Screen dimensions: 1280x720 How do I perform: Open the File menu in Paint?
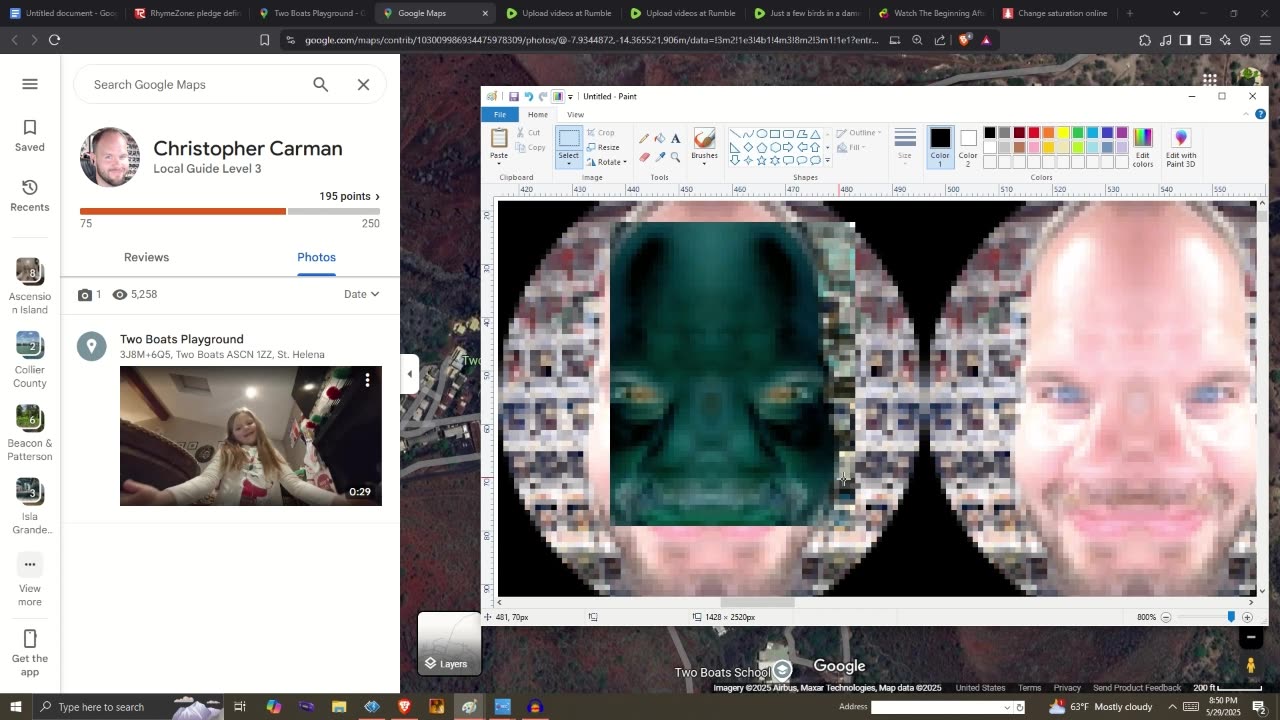499,115
